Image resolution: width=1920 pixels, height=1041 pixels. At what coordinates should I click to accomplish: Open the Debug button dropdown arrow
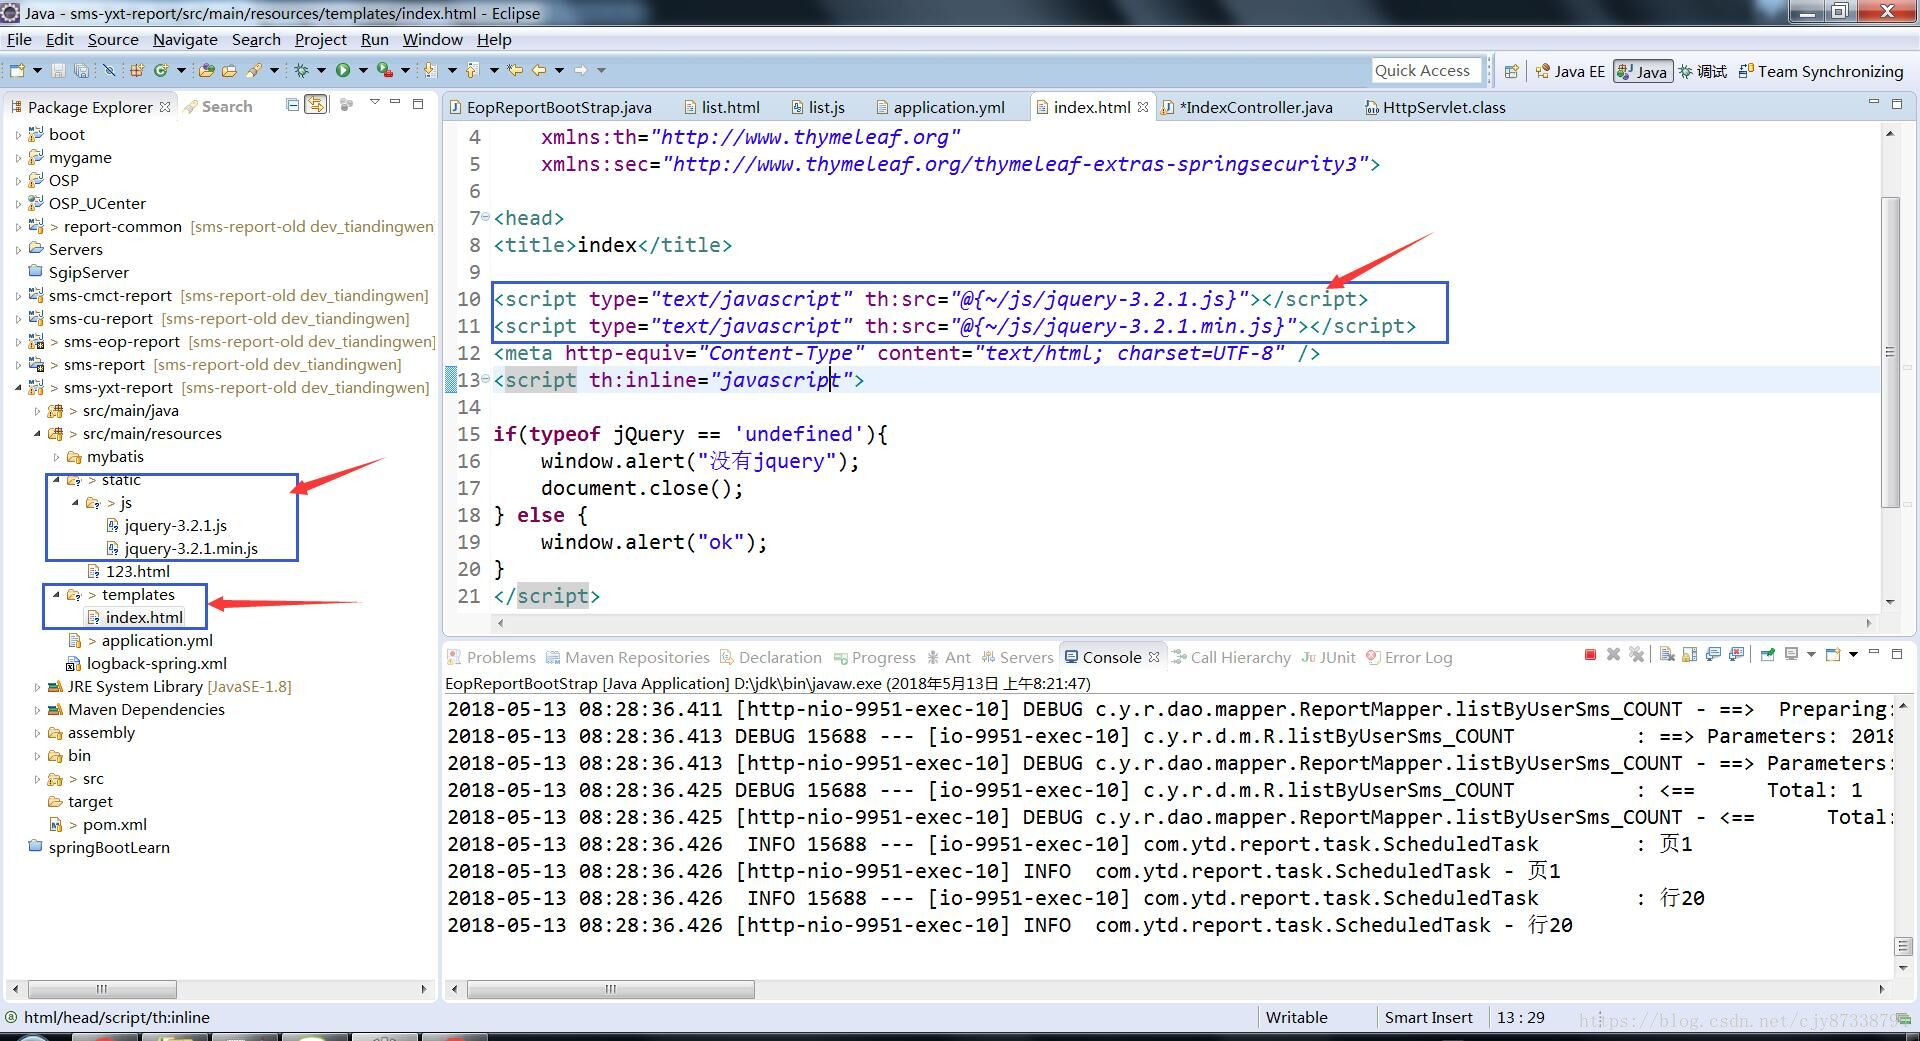click(x=321, y=70)
